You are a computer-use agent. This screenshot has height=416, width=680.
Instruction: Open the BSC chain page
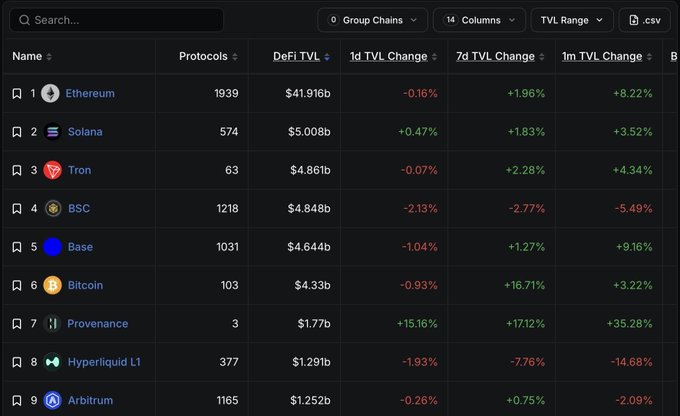click(x=79, y=209)
